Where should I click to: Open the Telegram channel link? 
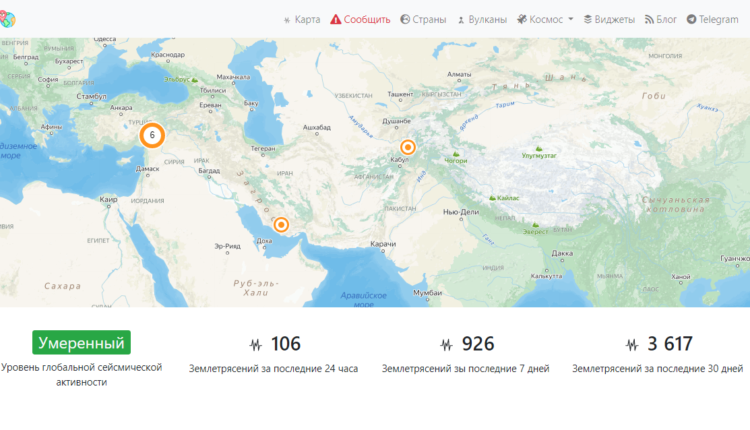pos(712,19)
